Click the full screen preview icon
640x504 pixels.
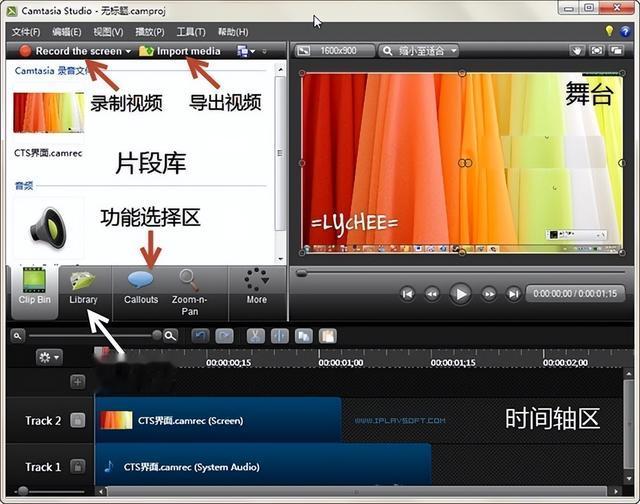pyautogui.click(x=596, y=51)
